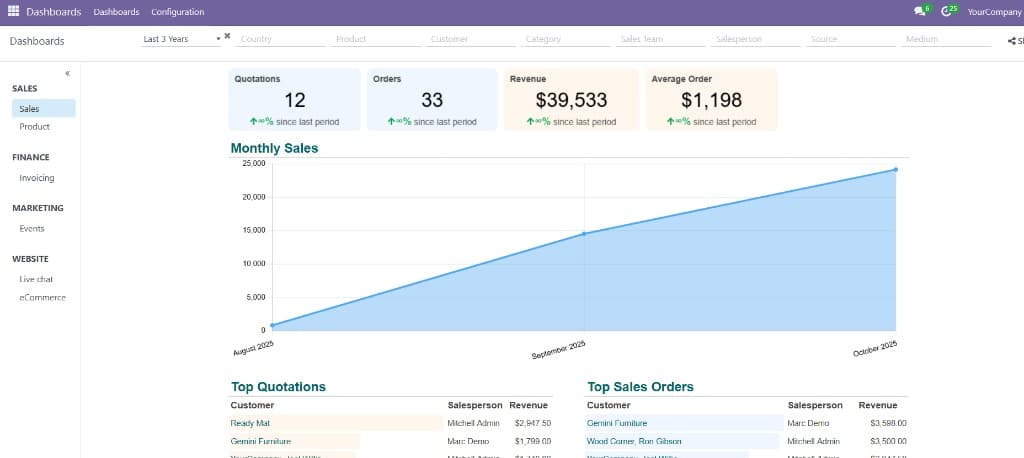Open the Last 3 Years period dropdown
This screenshot has height=458, width=1024.
[x=182, y=39]
